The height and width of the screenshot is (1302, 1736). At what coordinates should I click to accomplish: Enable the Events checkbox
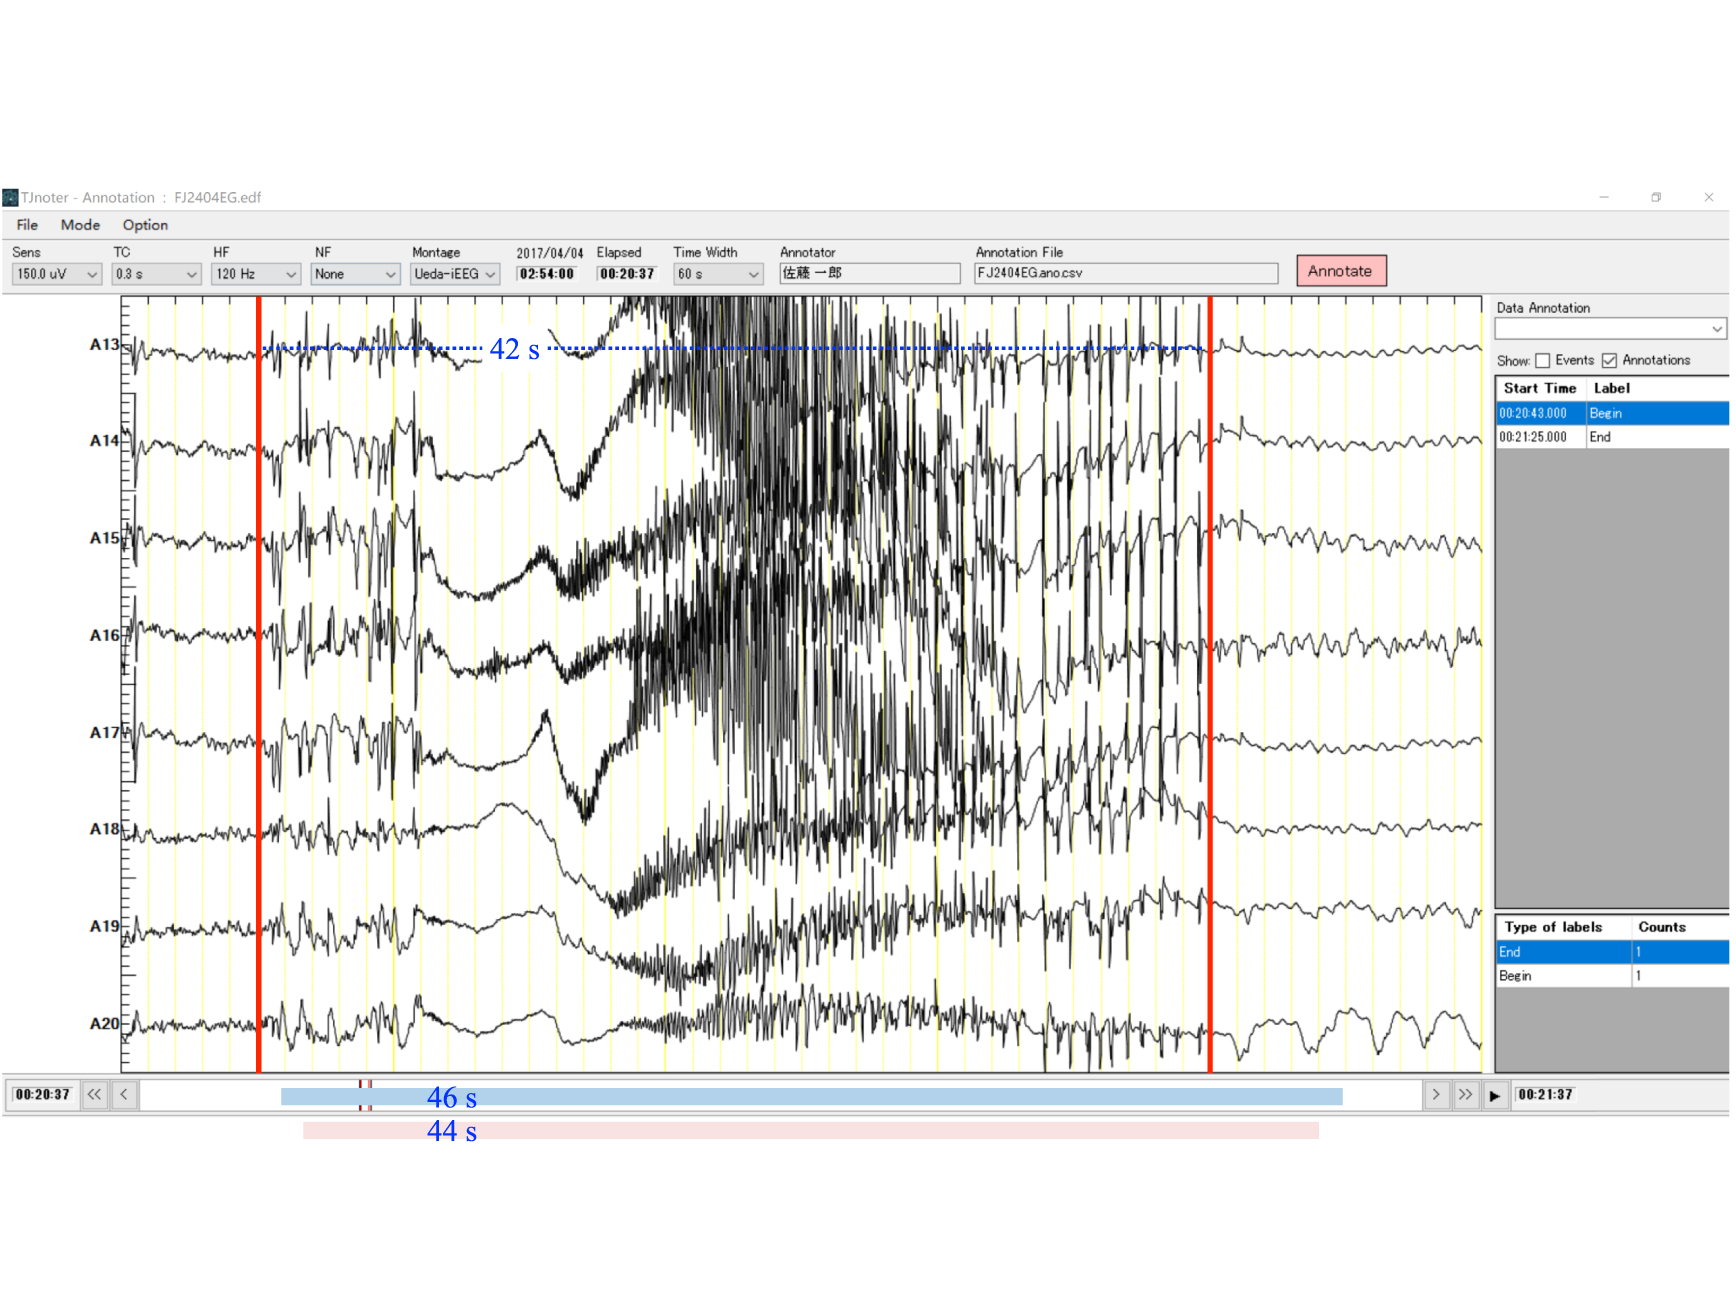click(1543, 361)
